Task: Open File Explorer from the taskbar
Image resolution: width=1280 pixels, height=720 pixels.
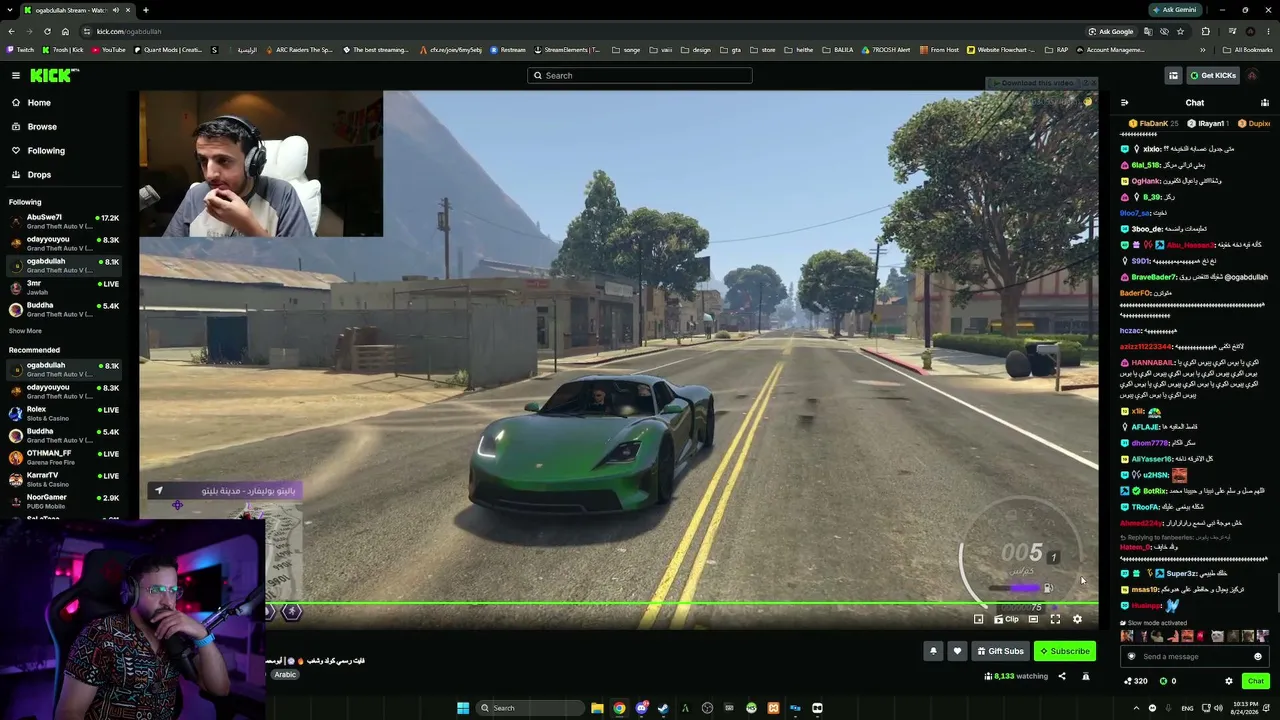Action: point(597,708)
